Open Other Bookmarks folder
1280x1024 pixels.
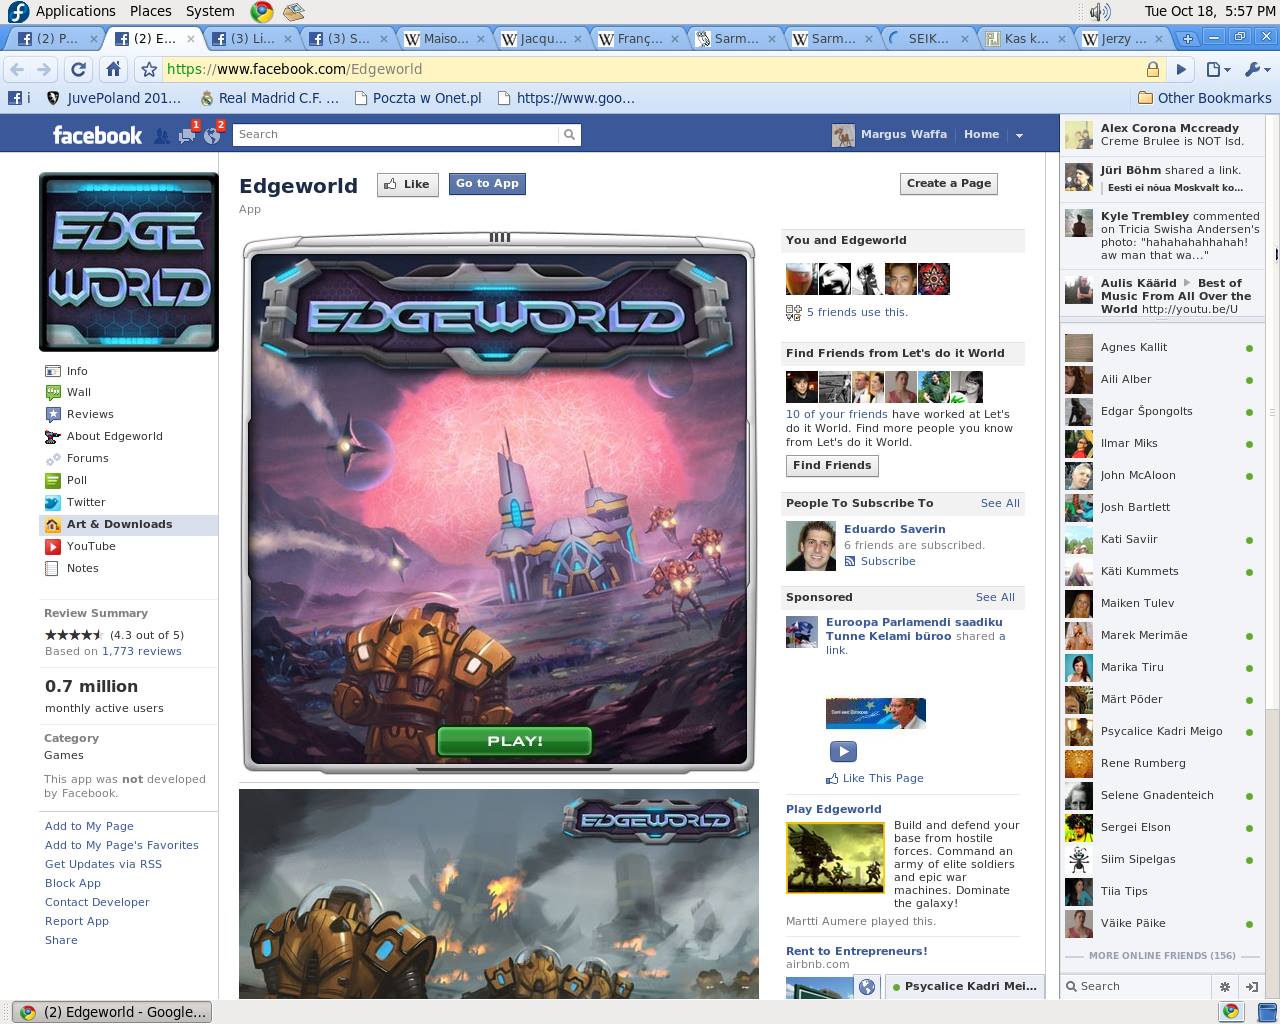tap(1204, 98)
